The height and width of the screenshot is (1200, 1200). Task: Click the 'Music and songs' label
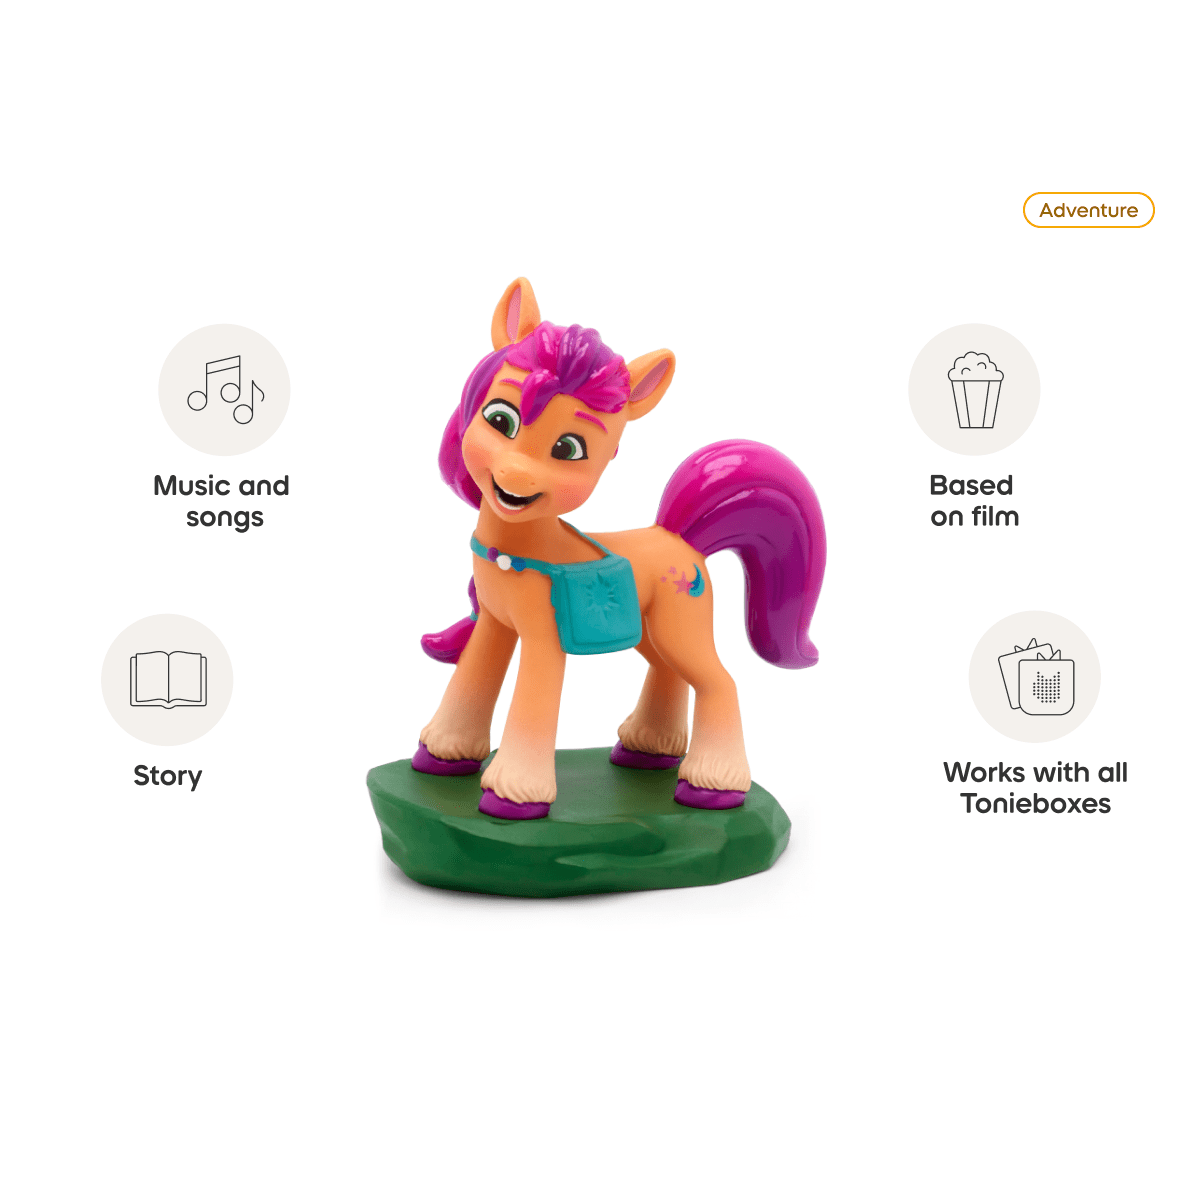(x=222, y=501)
